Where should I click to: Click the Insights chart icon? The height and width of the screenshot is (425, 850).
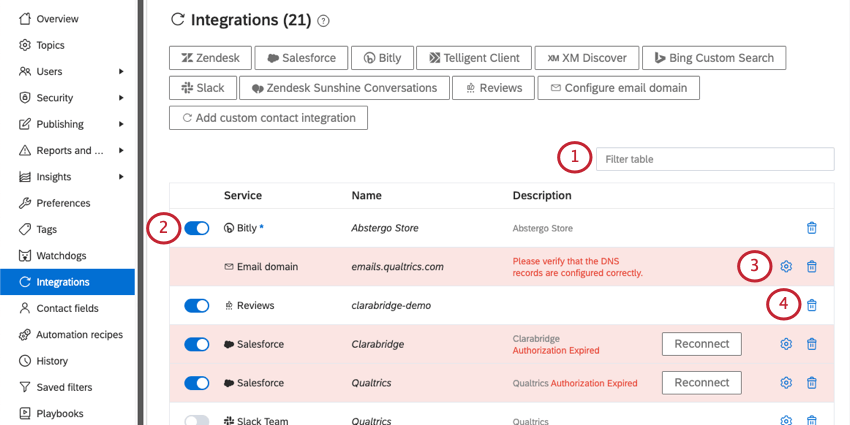pyautogui.click(x=24, y=177)
